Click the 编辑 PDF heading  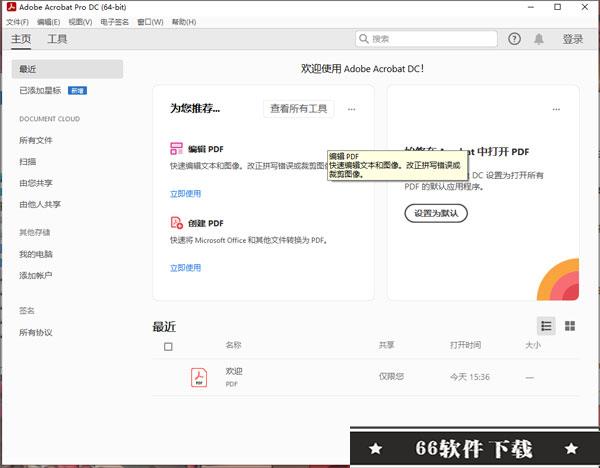[x=205, y=149]
